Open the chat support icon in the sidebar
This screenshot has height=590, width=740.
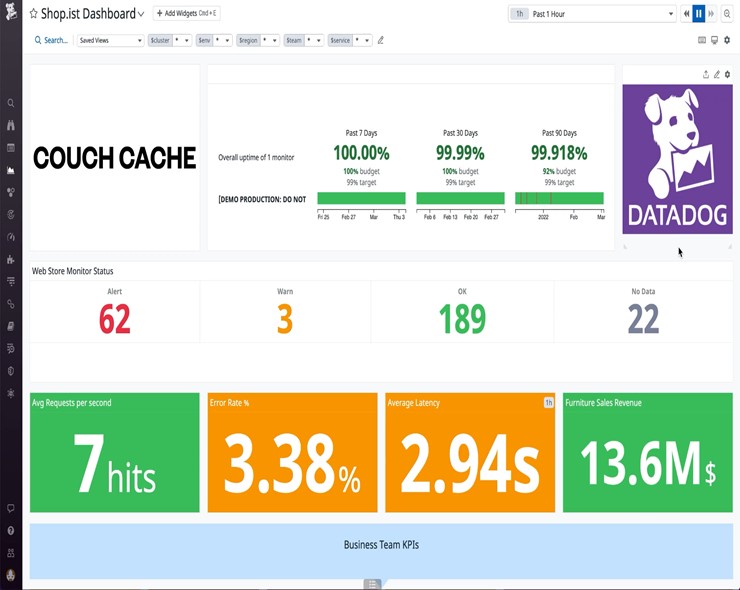point(11,508)
